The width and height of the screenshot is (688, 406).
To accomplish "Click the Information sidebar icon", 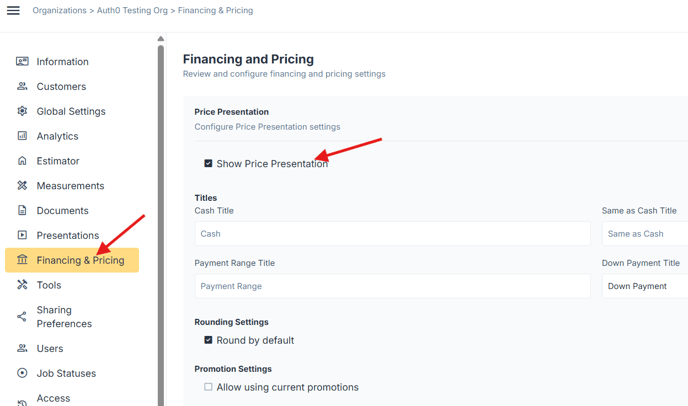I will (x=22, y=62).
